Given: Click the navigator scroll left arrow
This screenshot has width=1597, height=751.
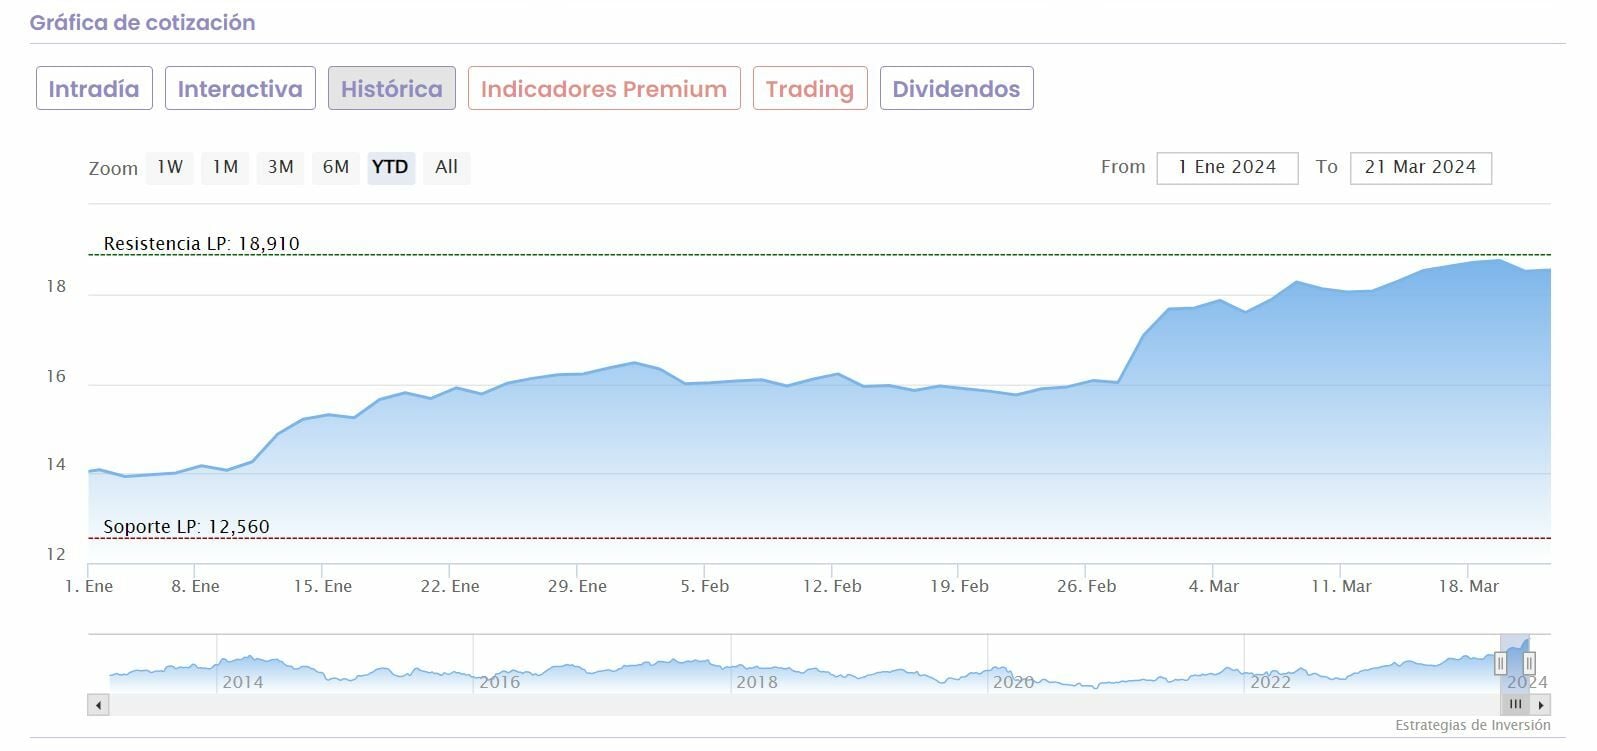Looking at the screenshot, I should tap(98, 705).
